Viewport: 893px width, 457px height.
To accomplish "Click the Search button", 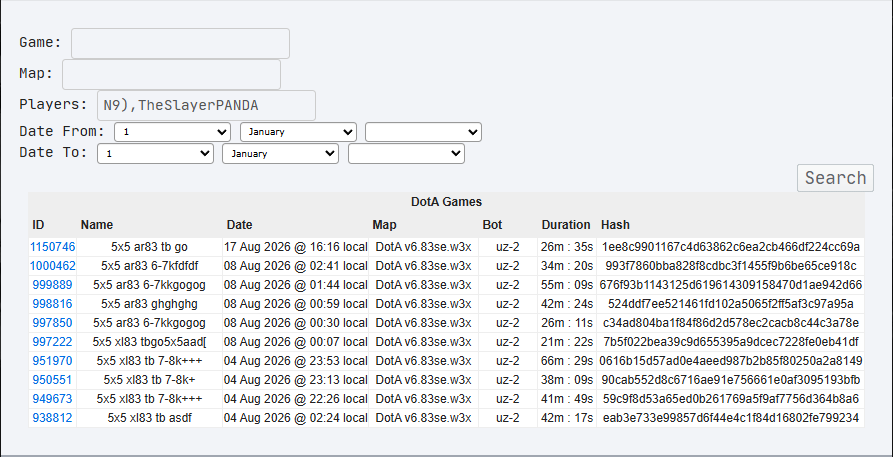I will pyautogui.click(x=835, y=178).
